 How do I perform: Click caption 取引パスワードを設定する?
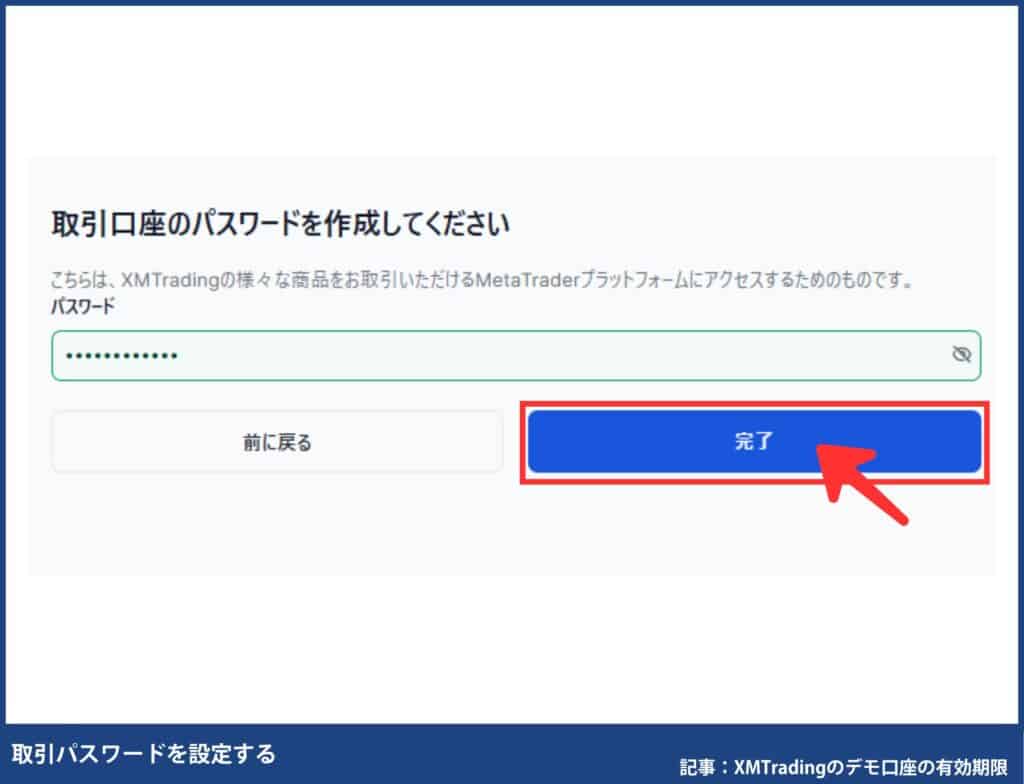point(144,754)
